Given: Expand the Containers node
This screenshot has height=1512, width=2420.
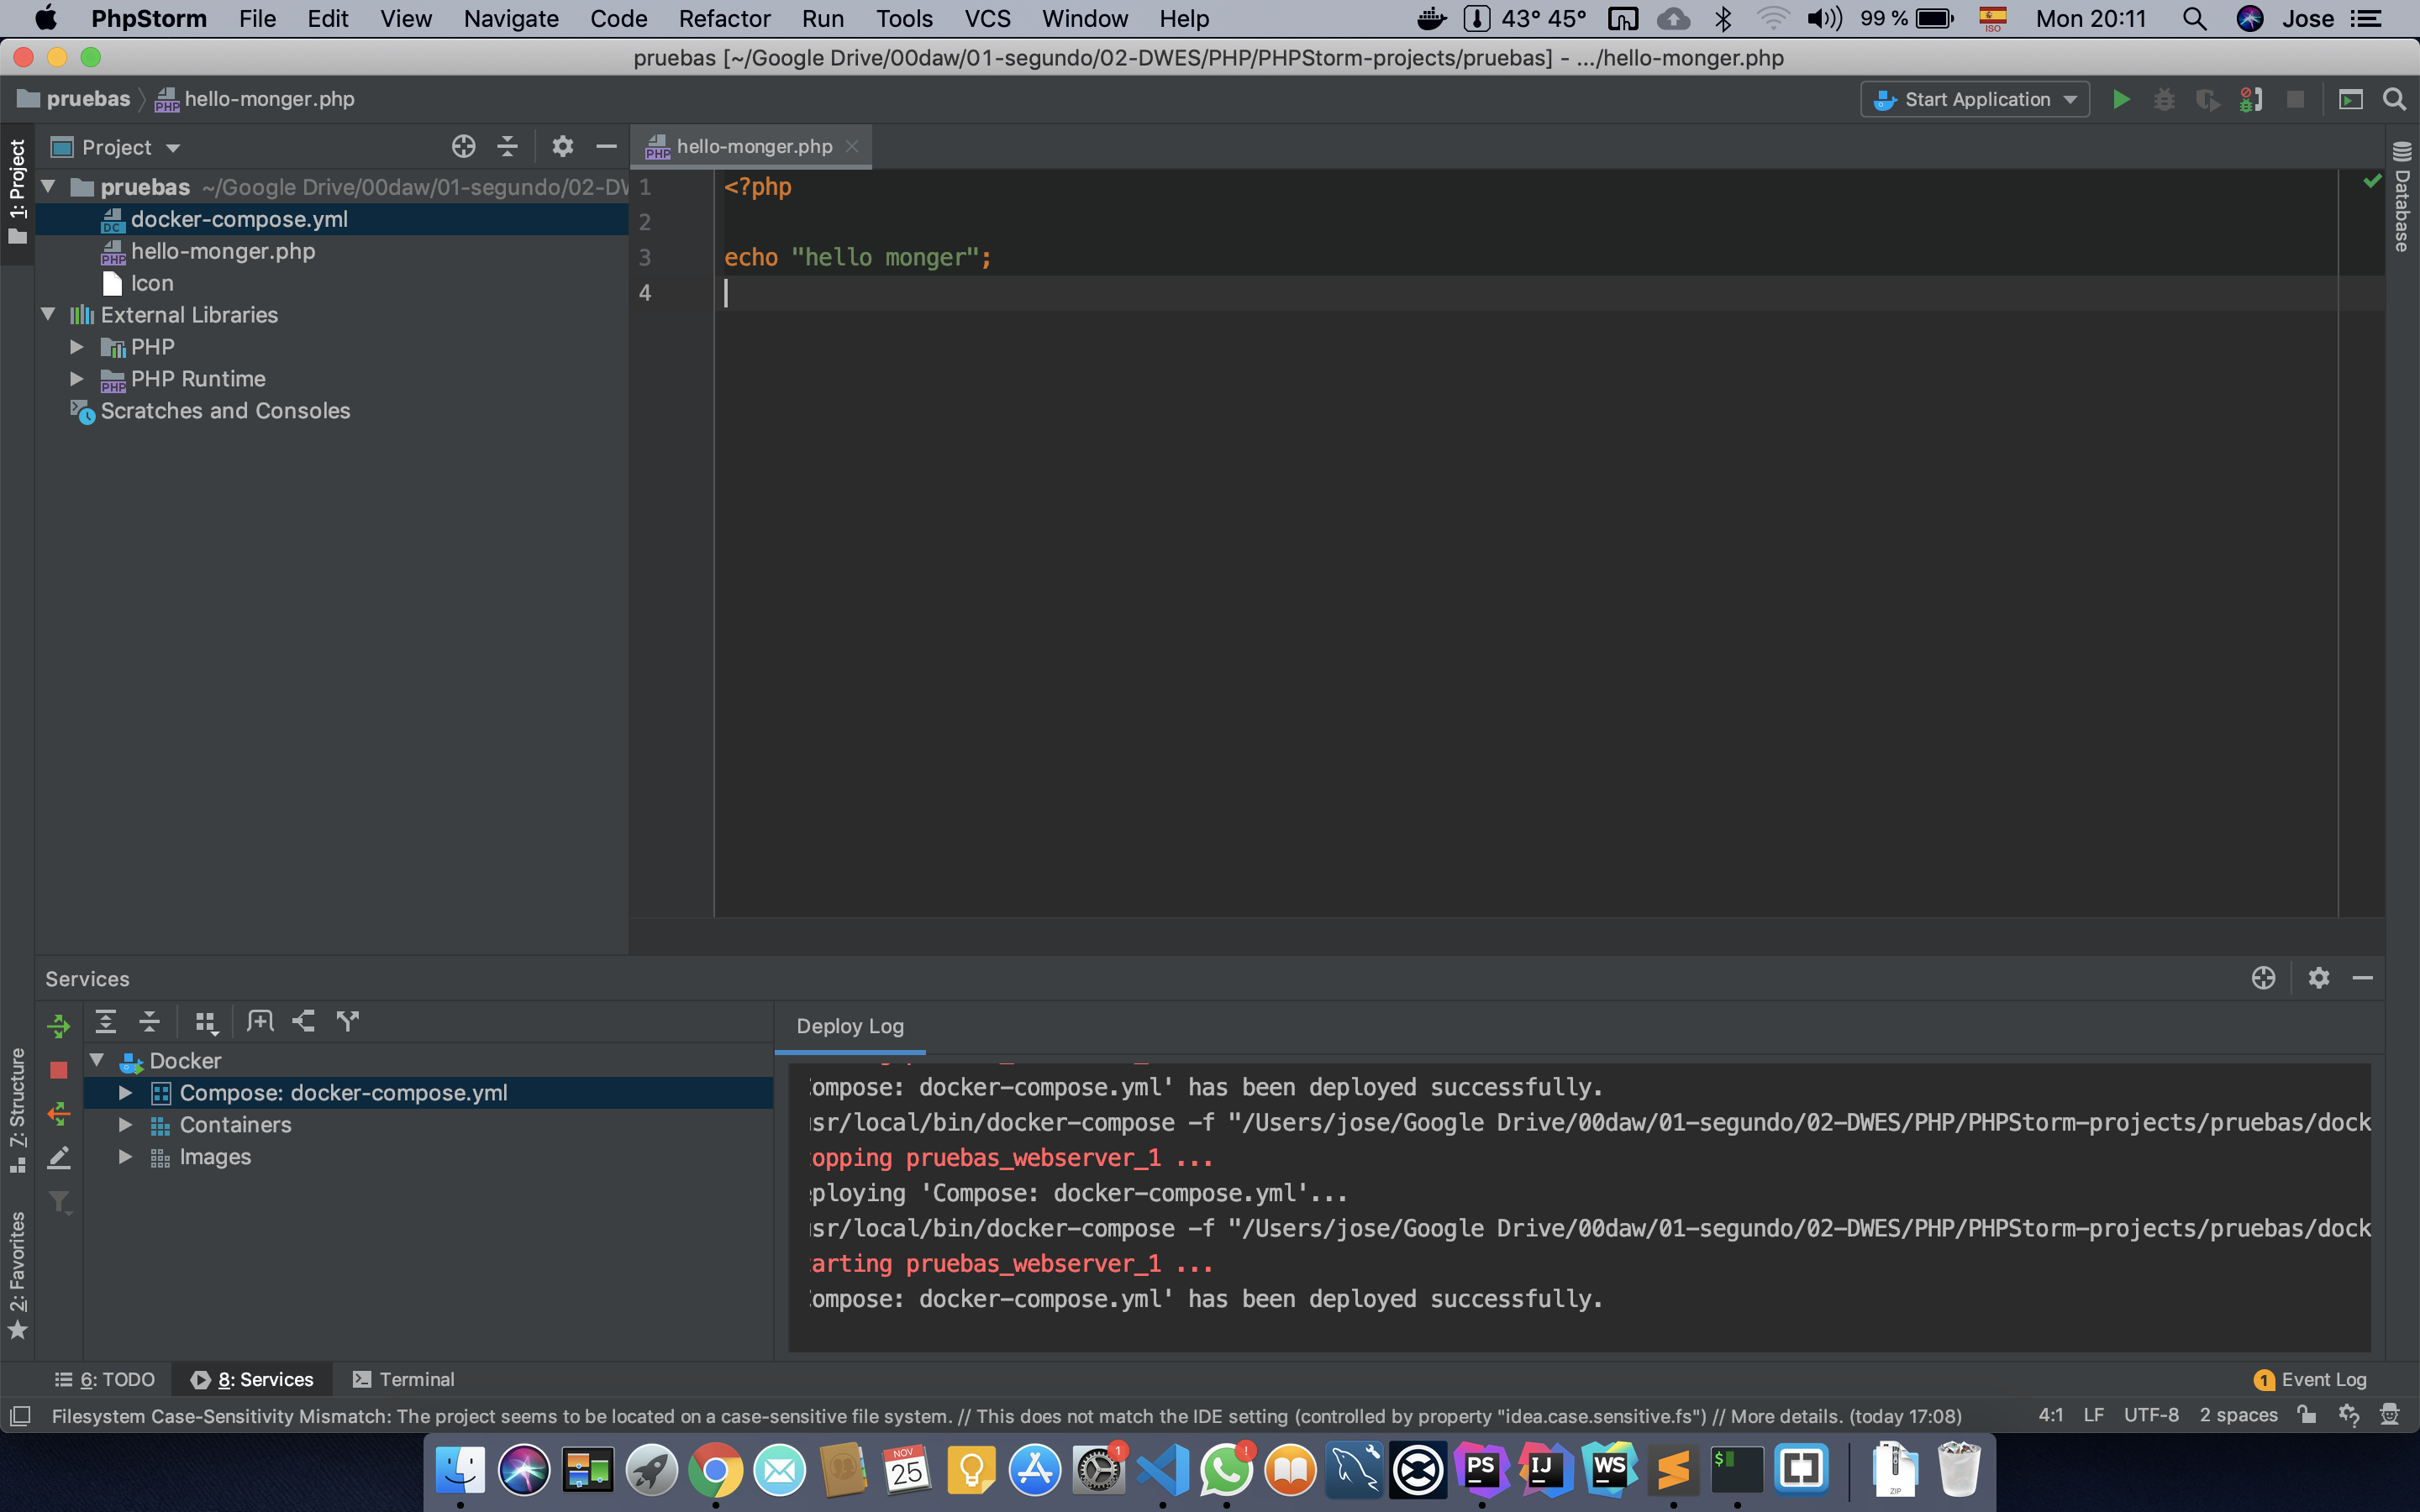Looking at the screenshot, I should (125, 1125).
